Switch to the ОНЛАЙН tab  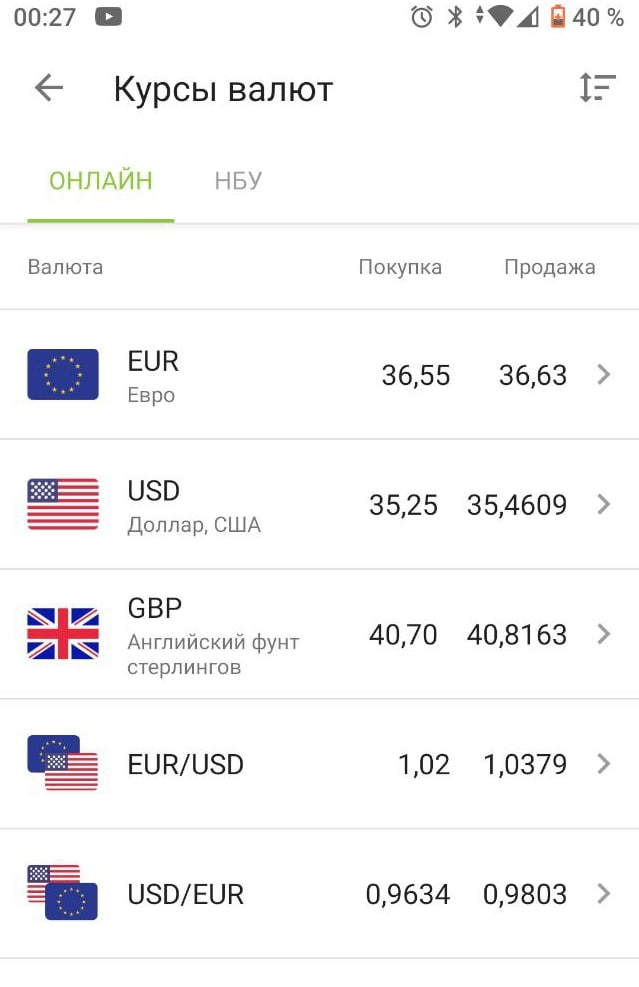101,181
